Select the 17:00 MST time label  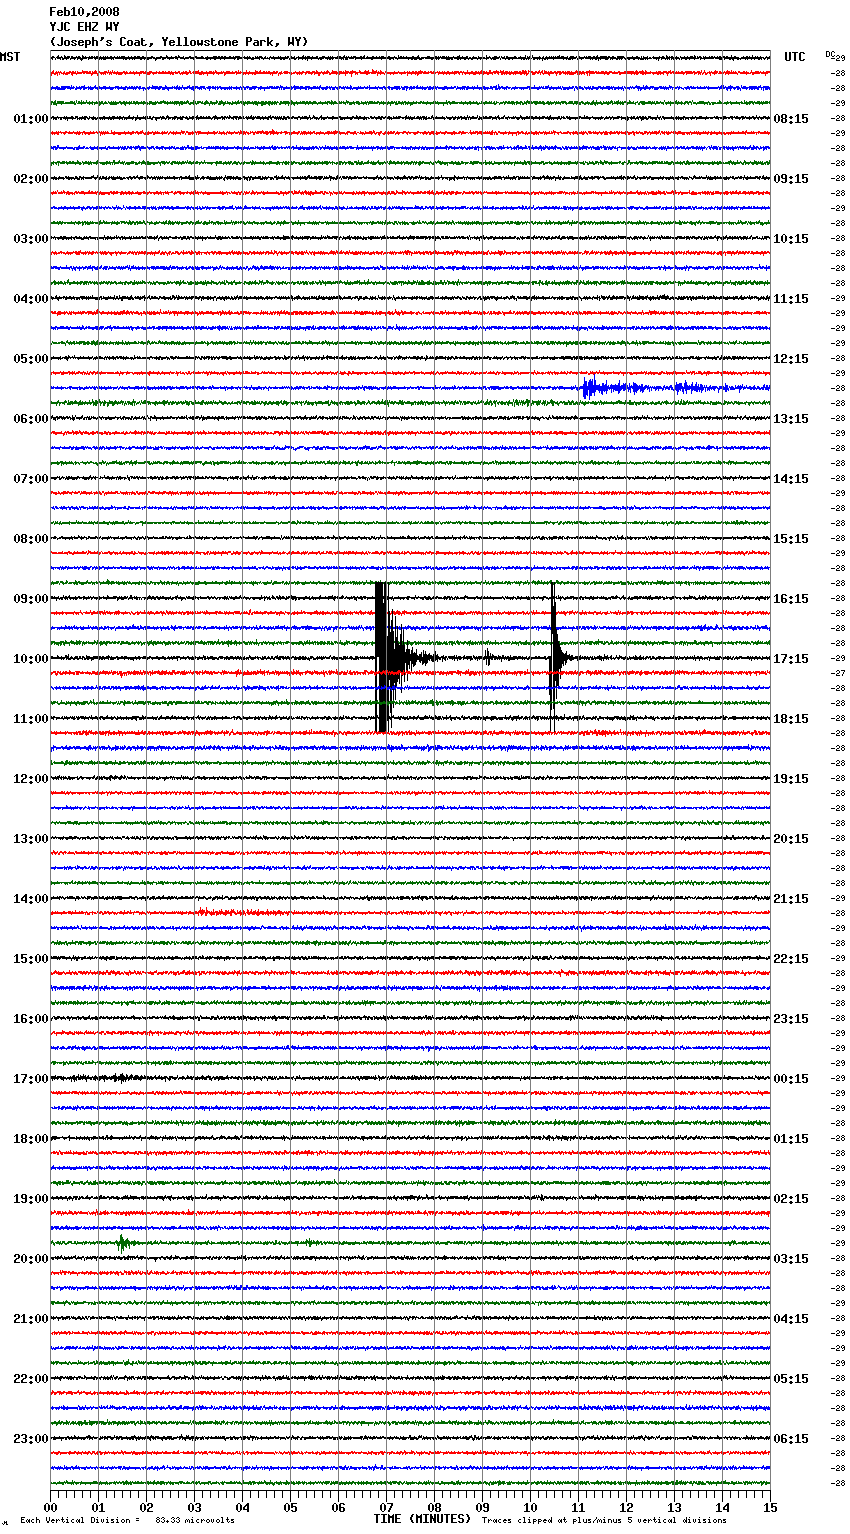tap(31, 1079)
